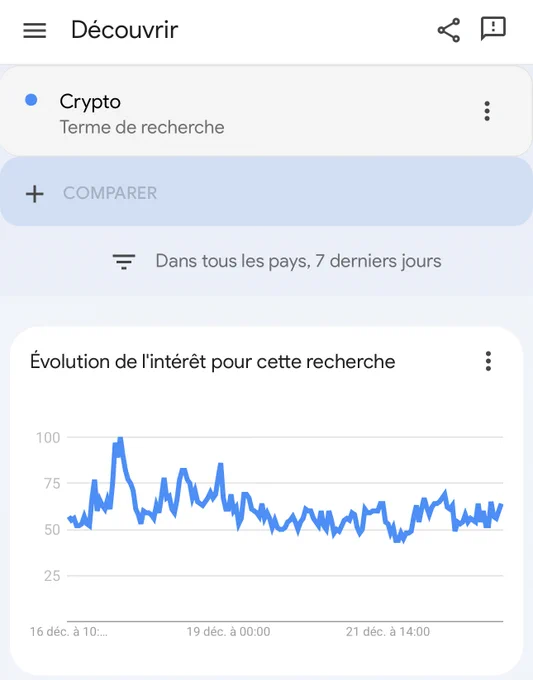Image resolution: width=533 pixels, height=680 pixels.
Task: Click the blue Crypto color dot
Action: point(31,100)
